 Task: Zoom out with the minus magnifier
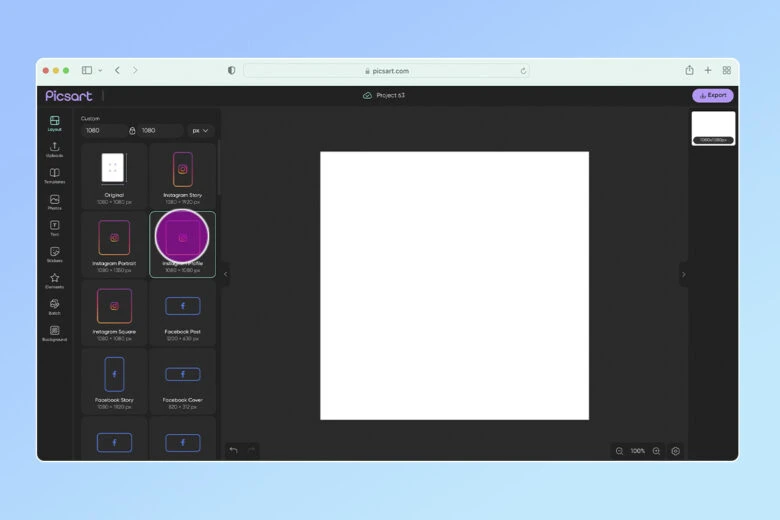click(620, 451)
